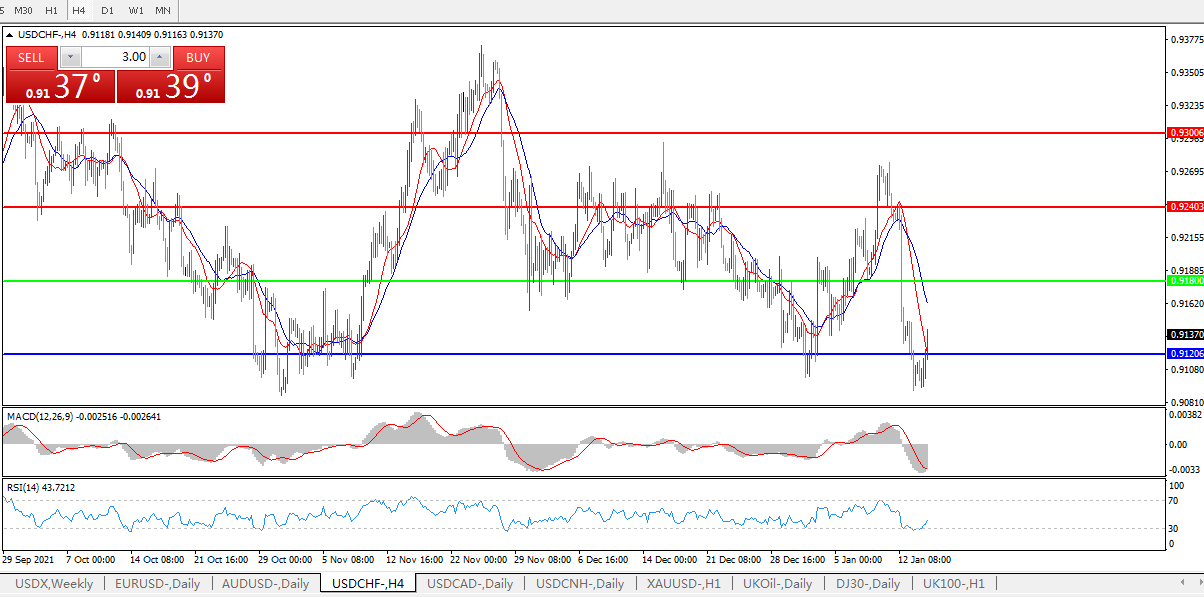The width and height of the screenshot is (1204, 597).
Task: Open the XAUUSD-,H1 chart tab
Action: coord(684,584)
